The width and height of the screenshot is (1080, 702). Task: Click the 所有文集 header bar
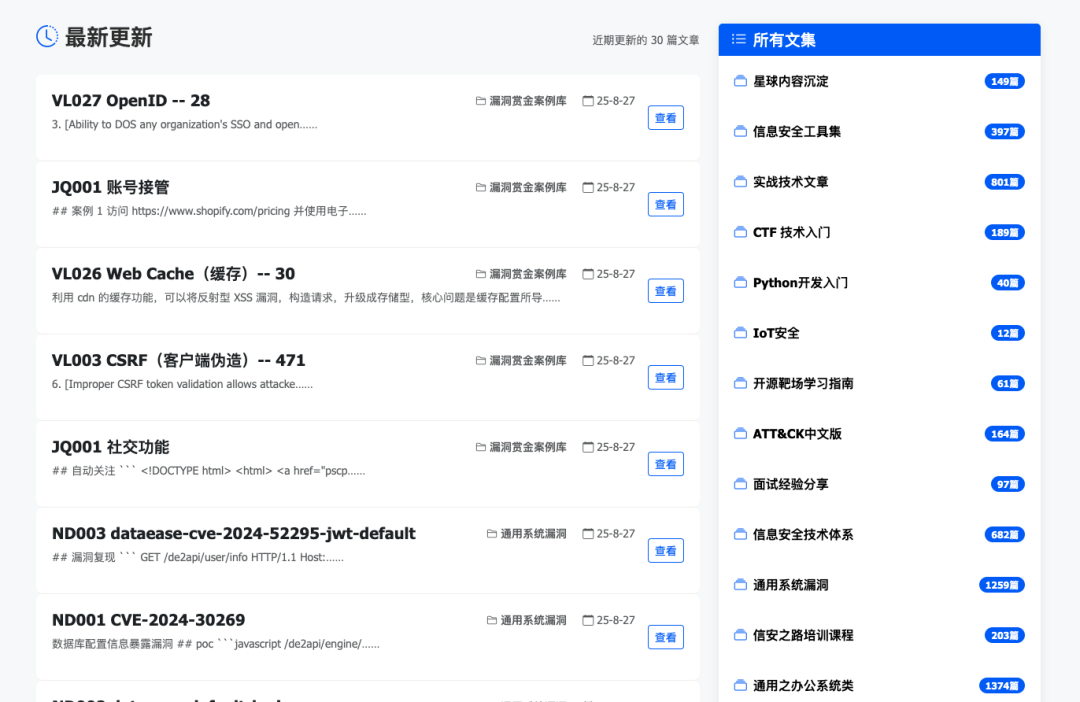[x=879, y=39]
